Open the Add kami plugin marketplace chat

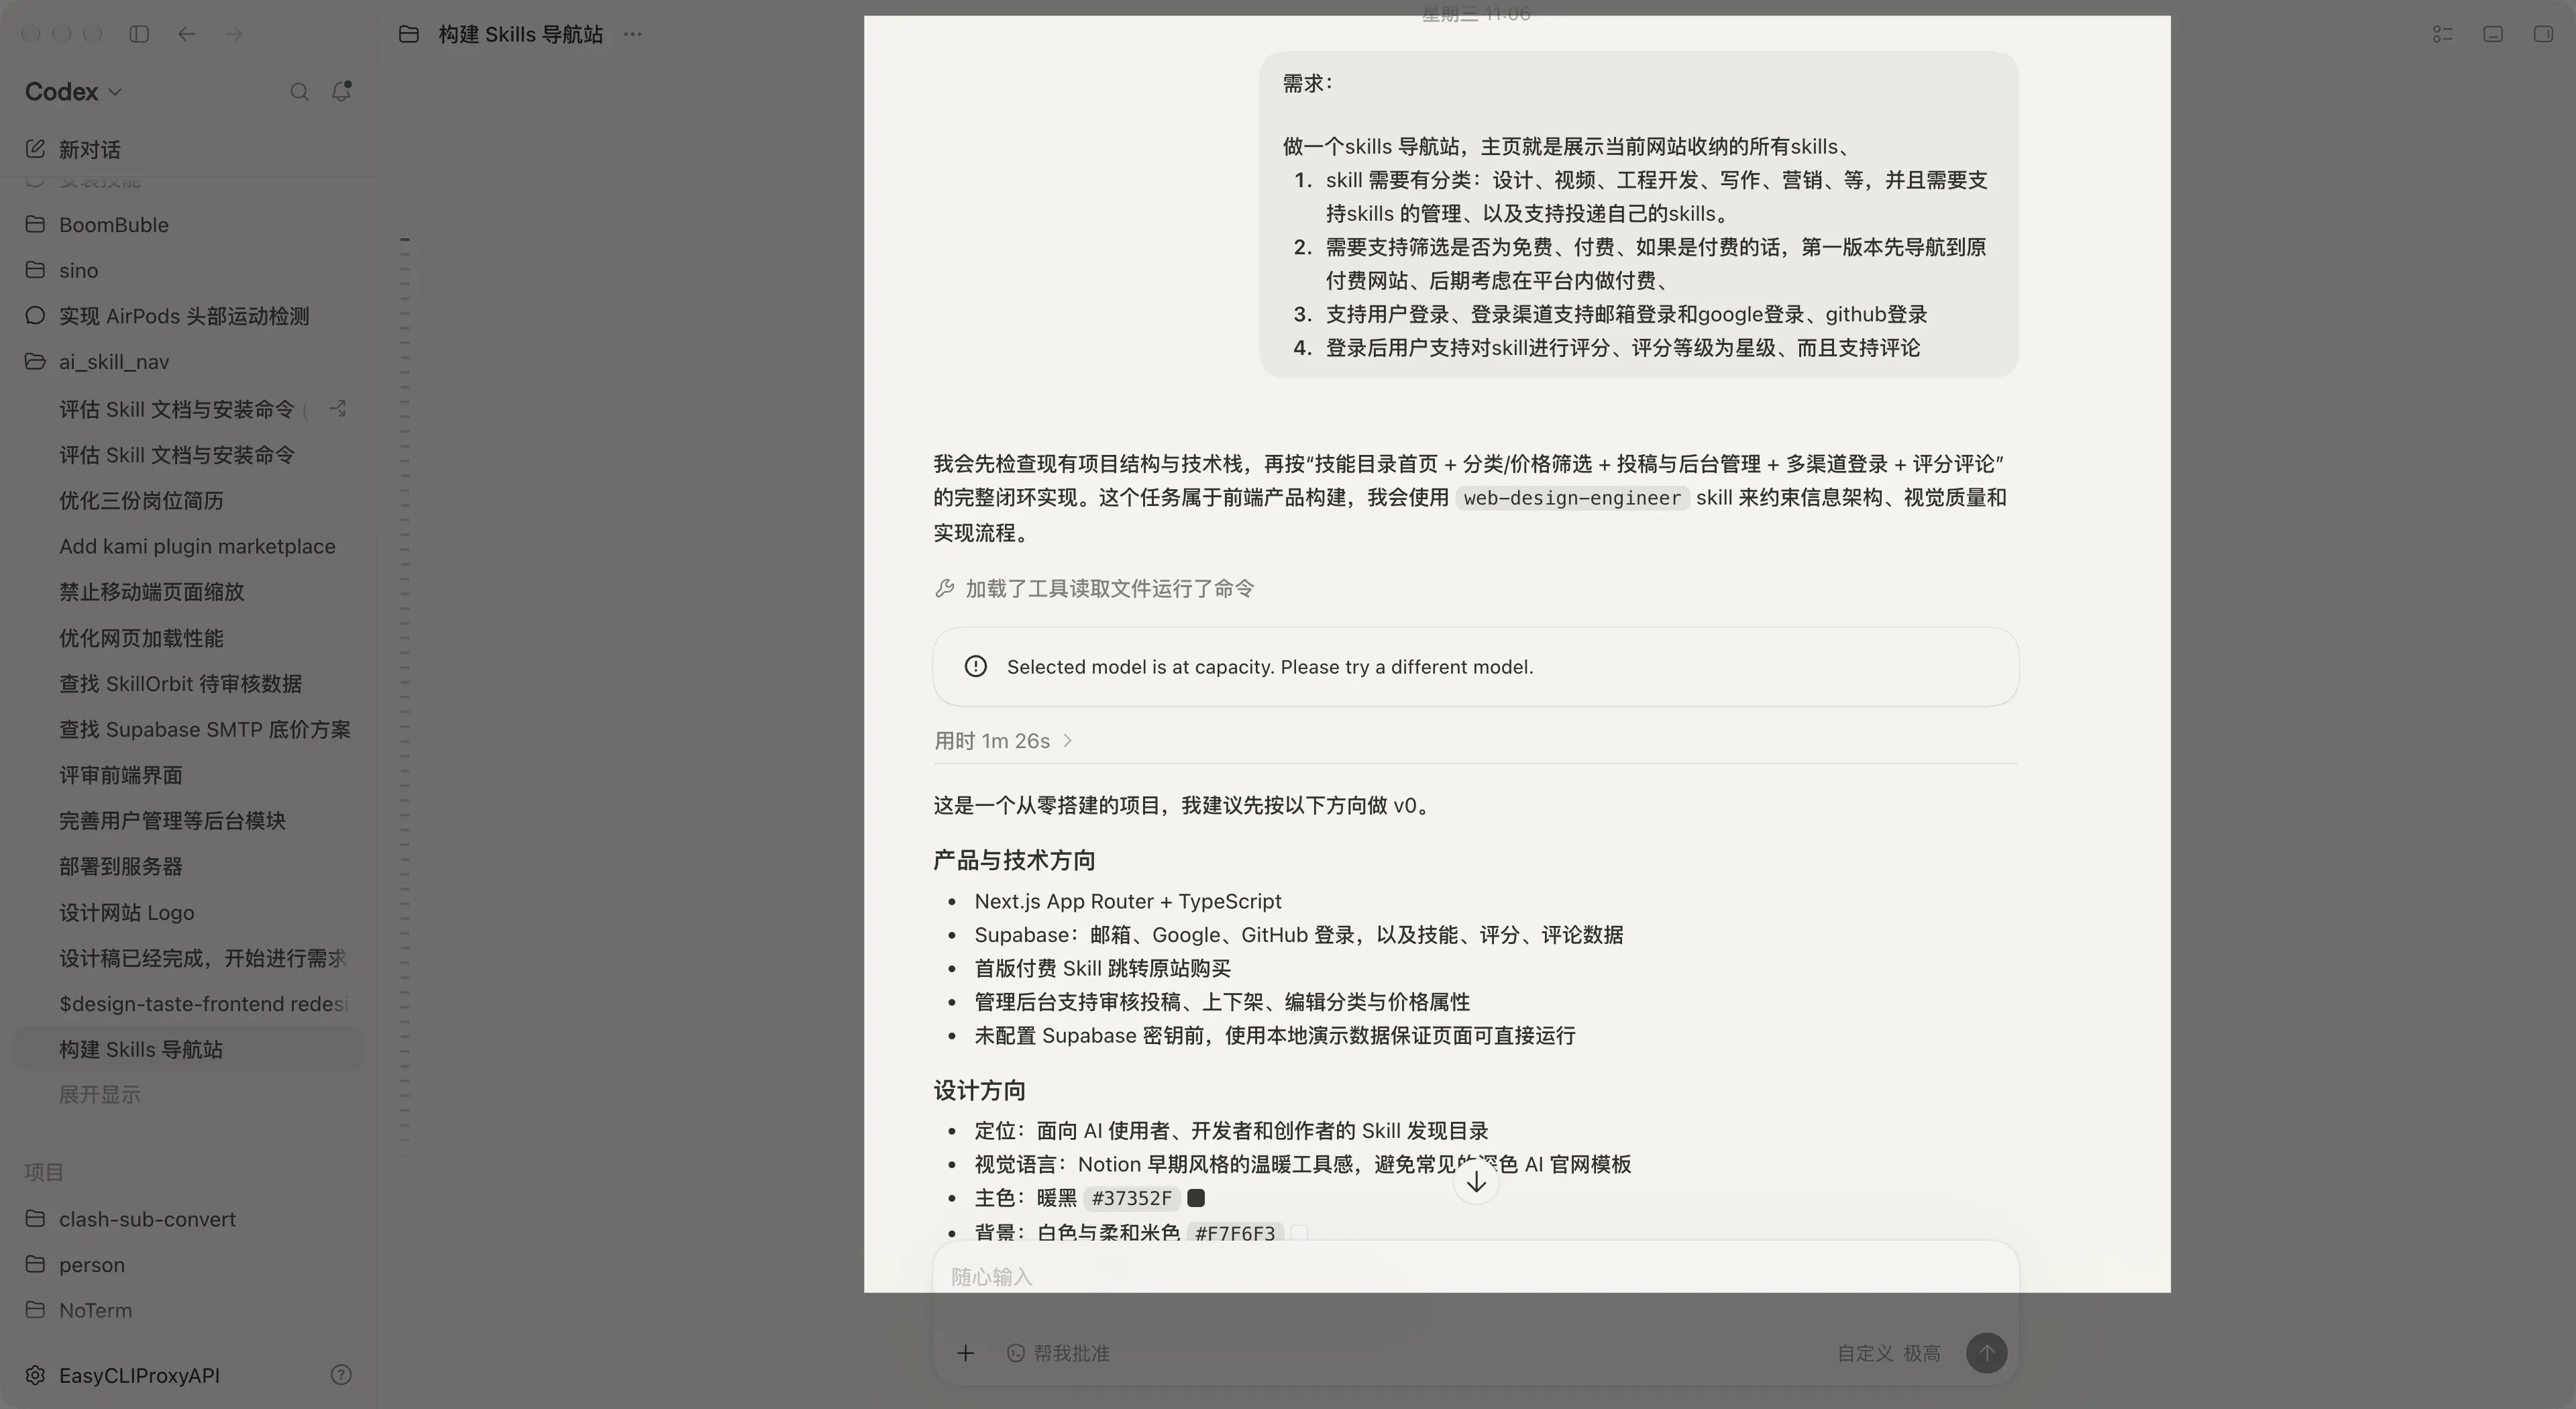(189, 546)
